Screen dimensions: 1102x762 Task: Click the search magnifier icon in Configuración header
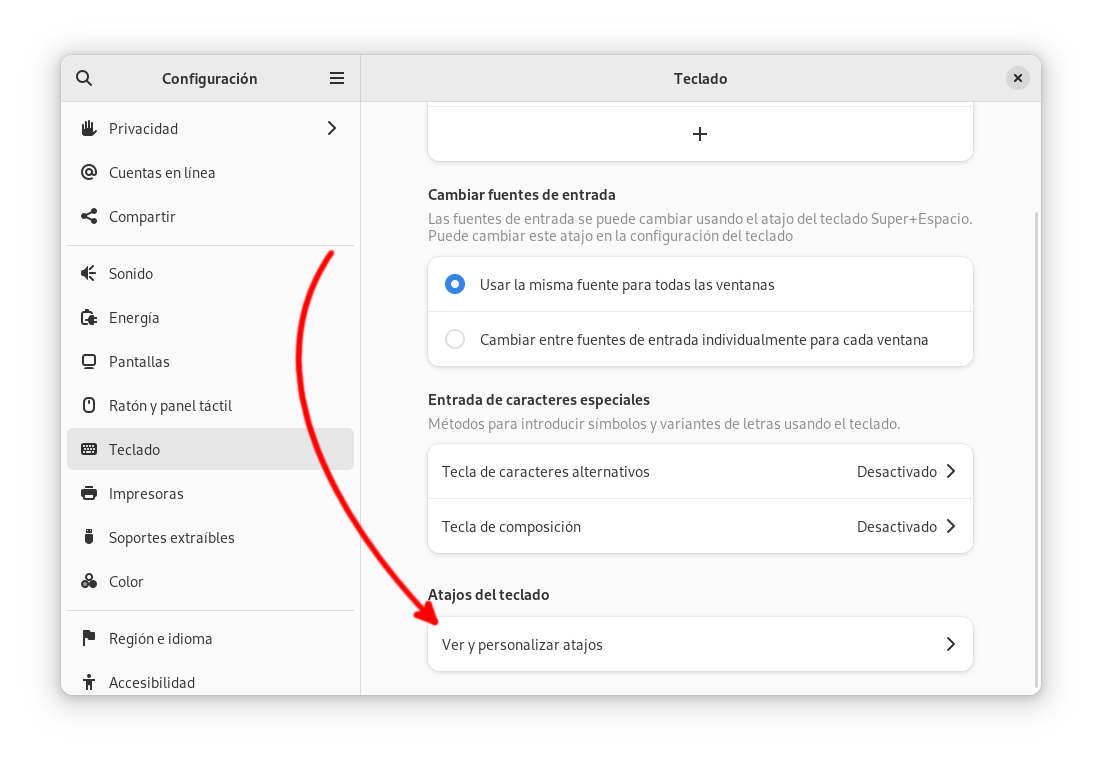click(84, 78)
